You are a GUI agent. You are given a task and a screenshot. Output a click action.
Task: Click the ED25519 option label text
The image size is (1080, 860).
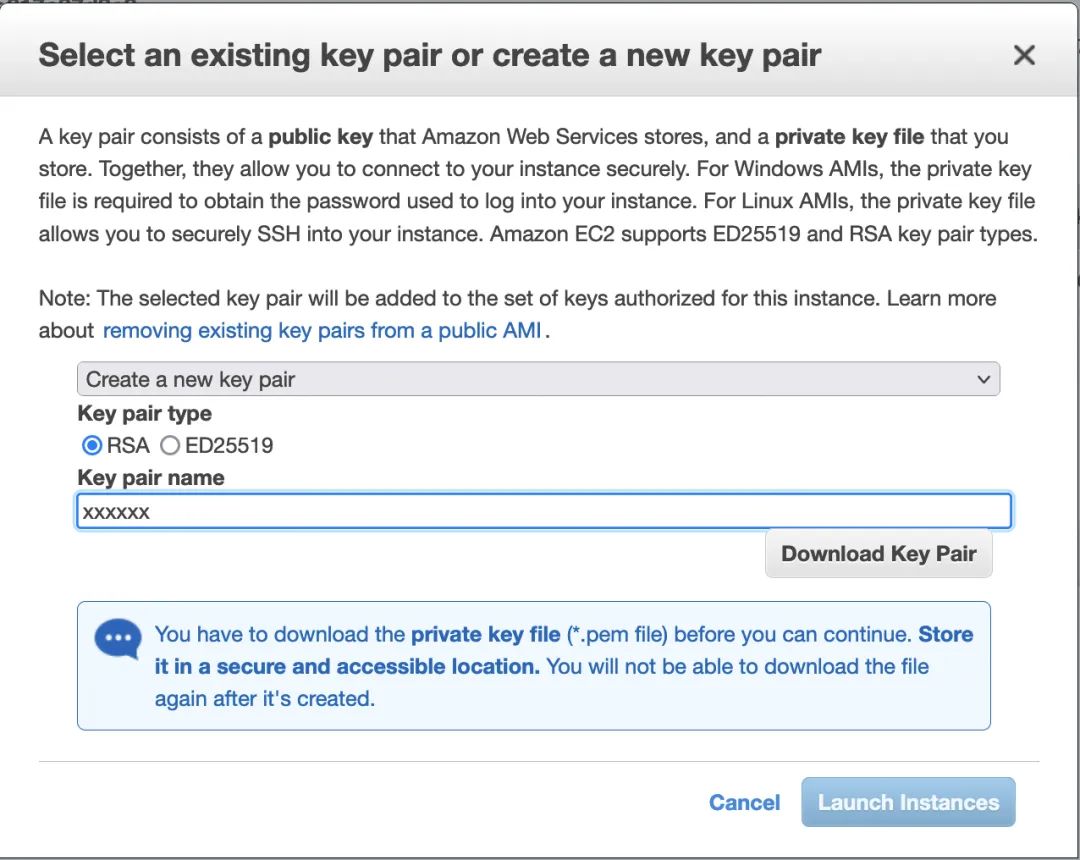(229, 446)
